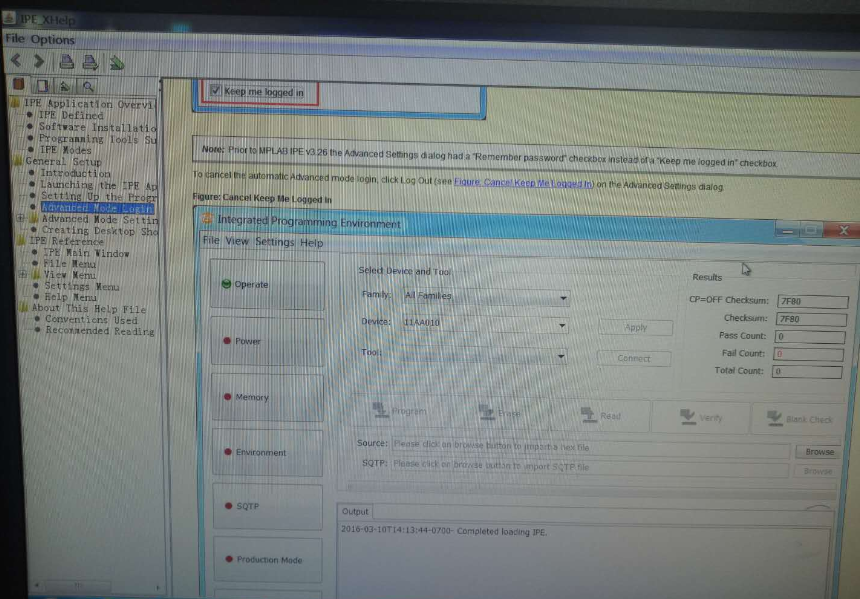Open the Software Installation topic
The height and width of the screenshot is (599, 860).
tap(98, 127)
